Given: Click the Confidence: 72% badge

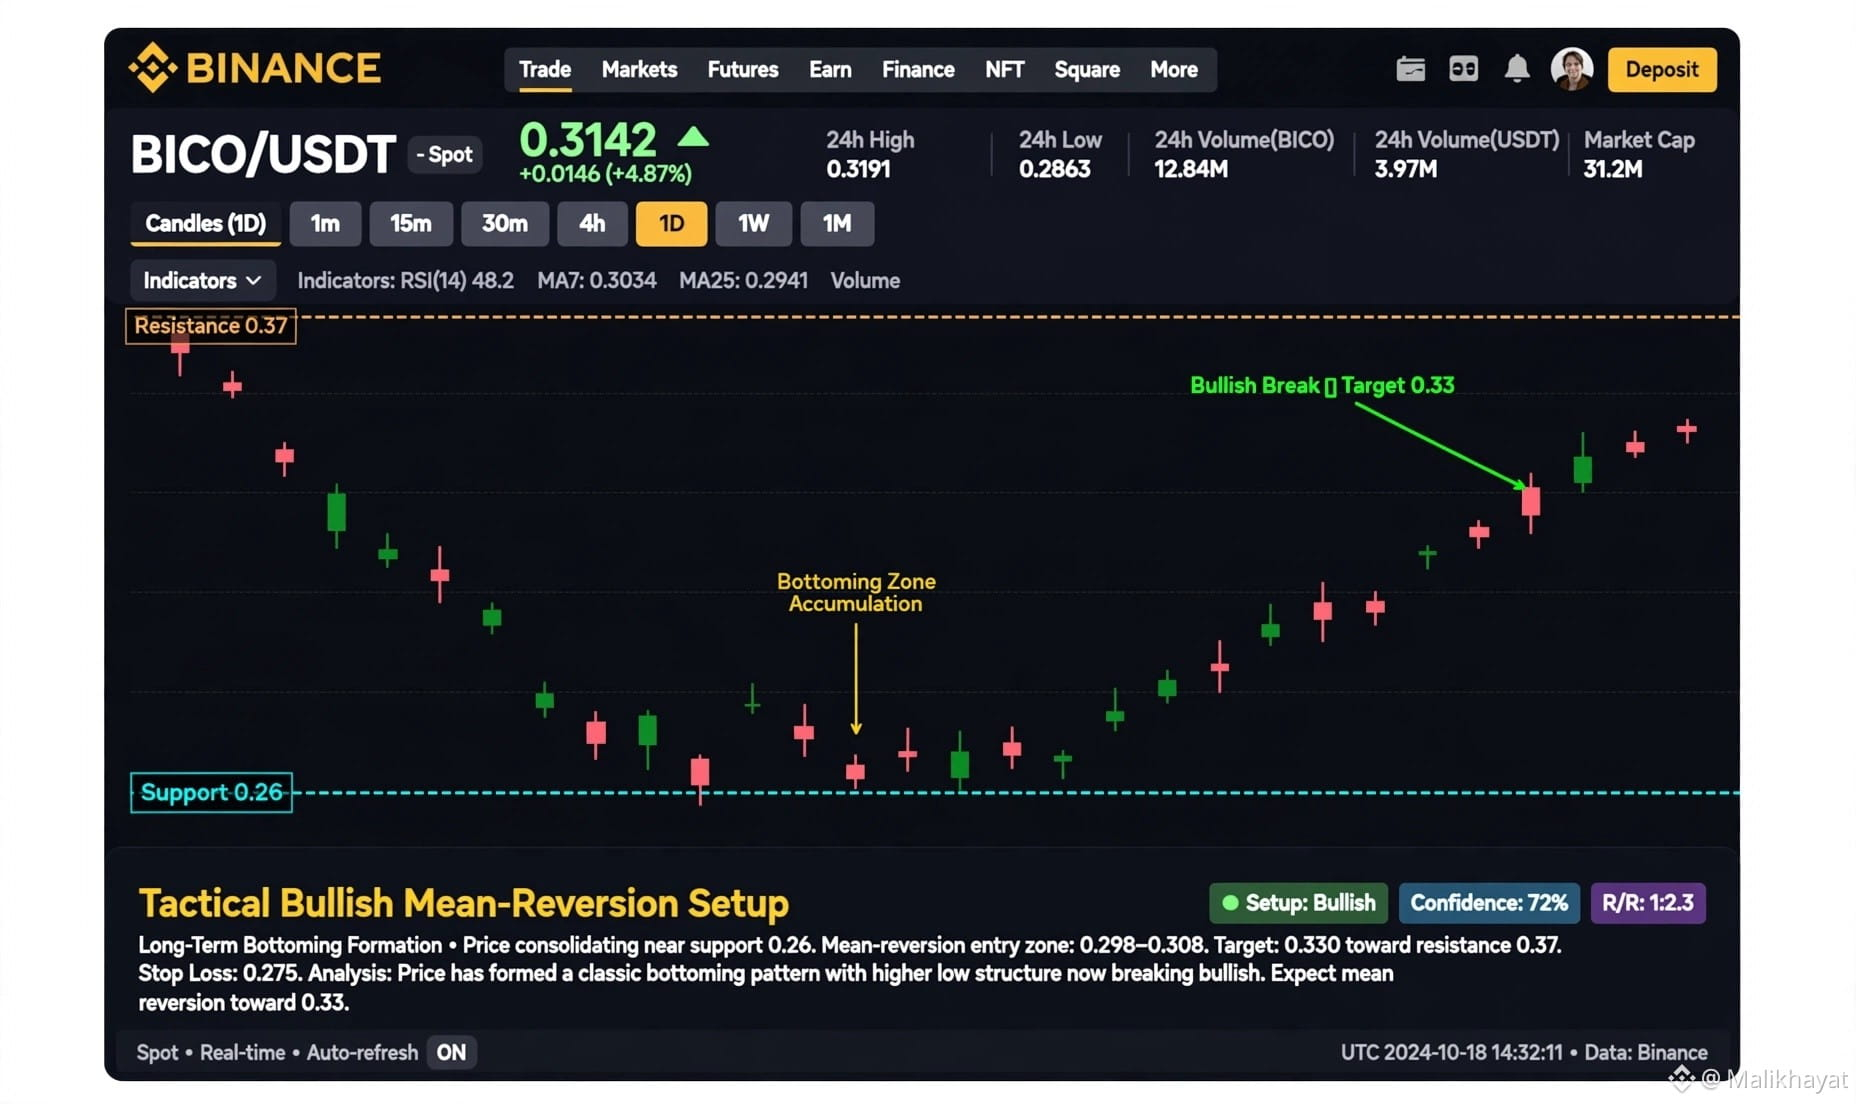Looking at the screenshot, I should coord(1489,903).
